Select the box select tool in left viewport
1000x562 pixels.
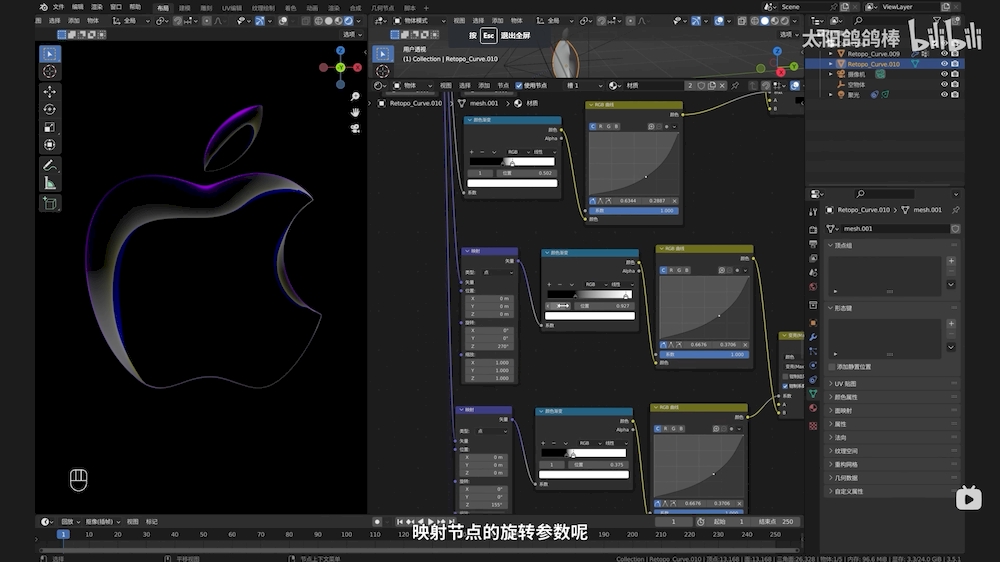point(50,54)
